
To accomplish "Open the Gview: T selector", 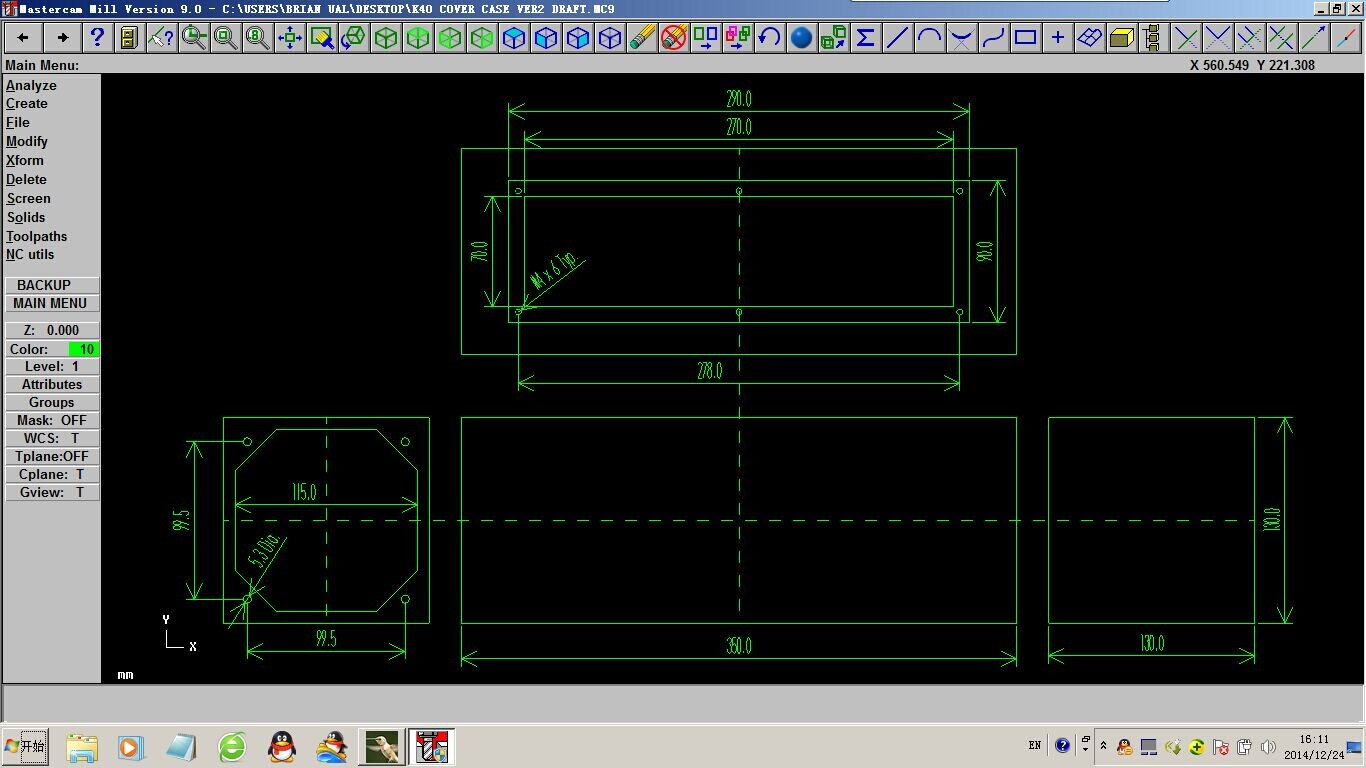I will pyautogui.click(x=52, y=492).
